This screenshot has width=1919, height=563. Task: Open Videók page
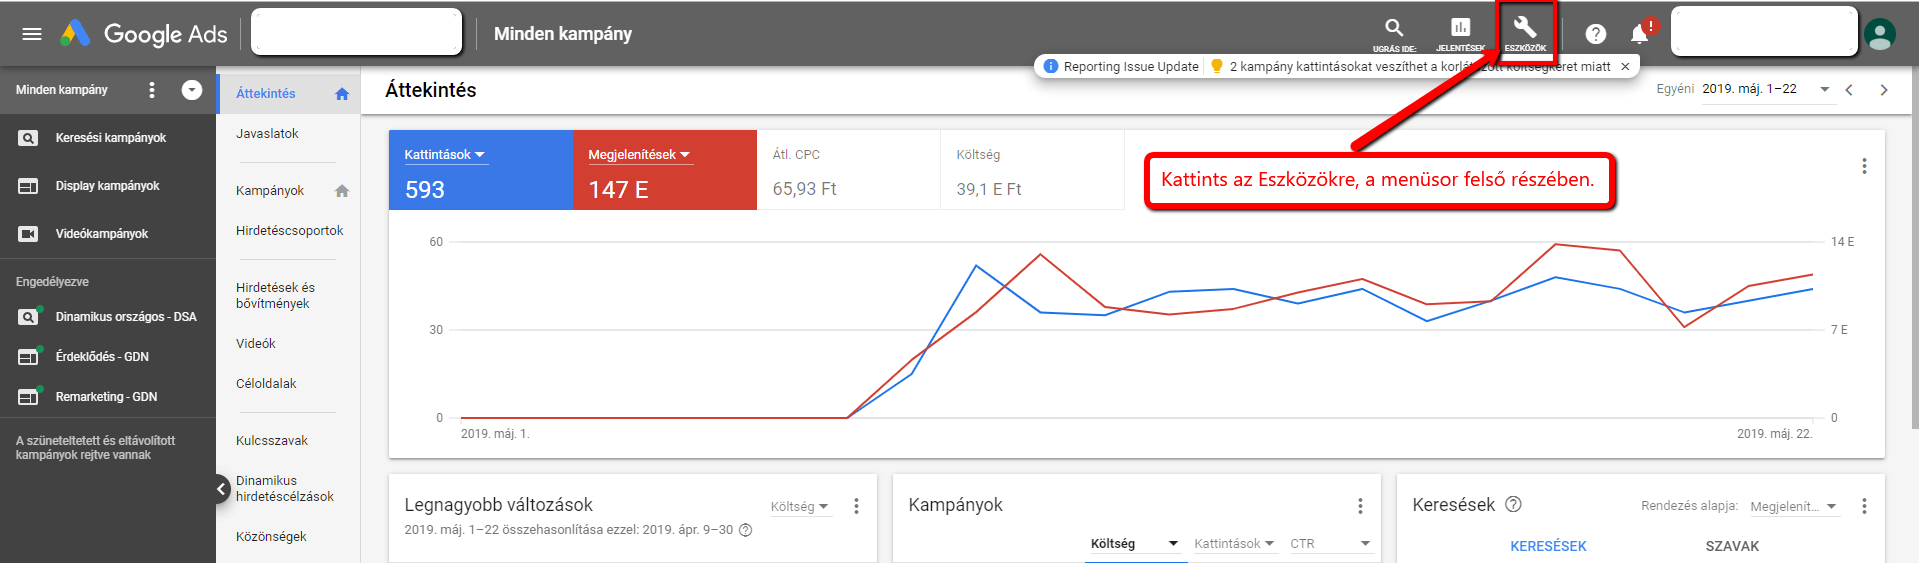click(256, 344)
